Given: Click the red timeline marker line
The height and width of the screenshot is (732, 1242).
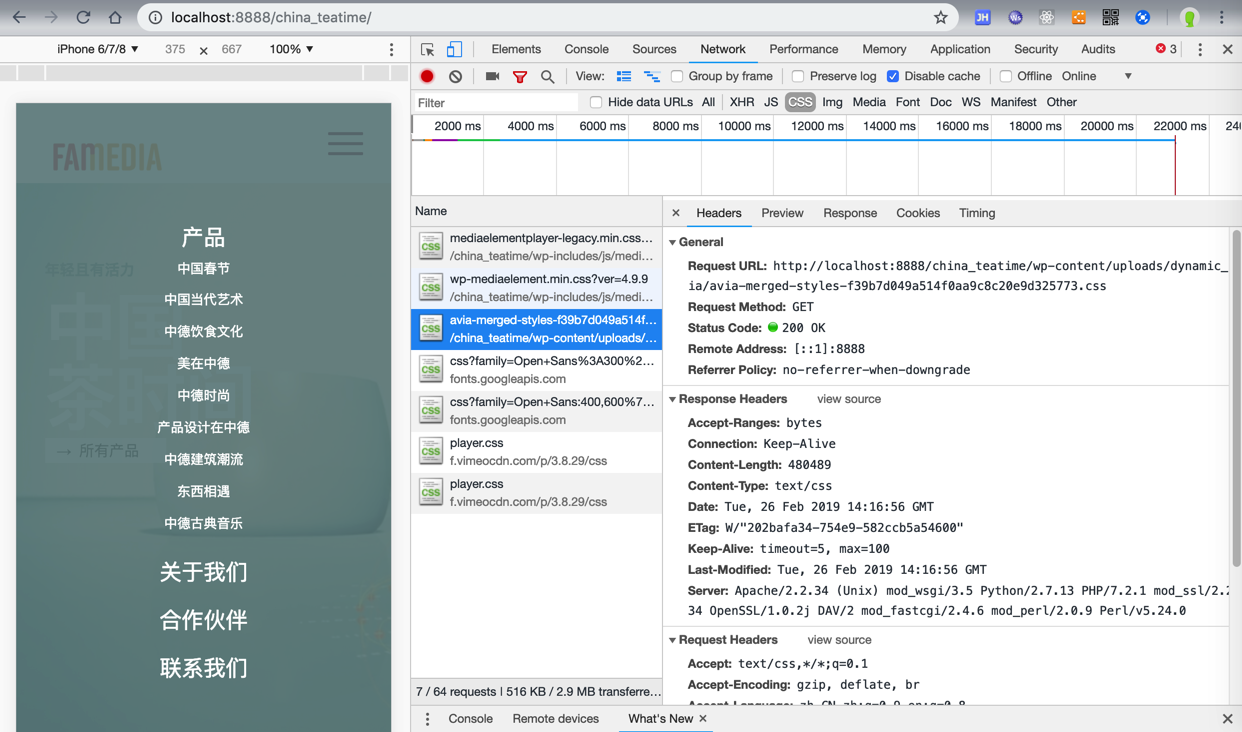Looking at the screenshot, I should point(1175,166).
